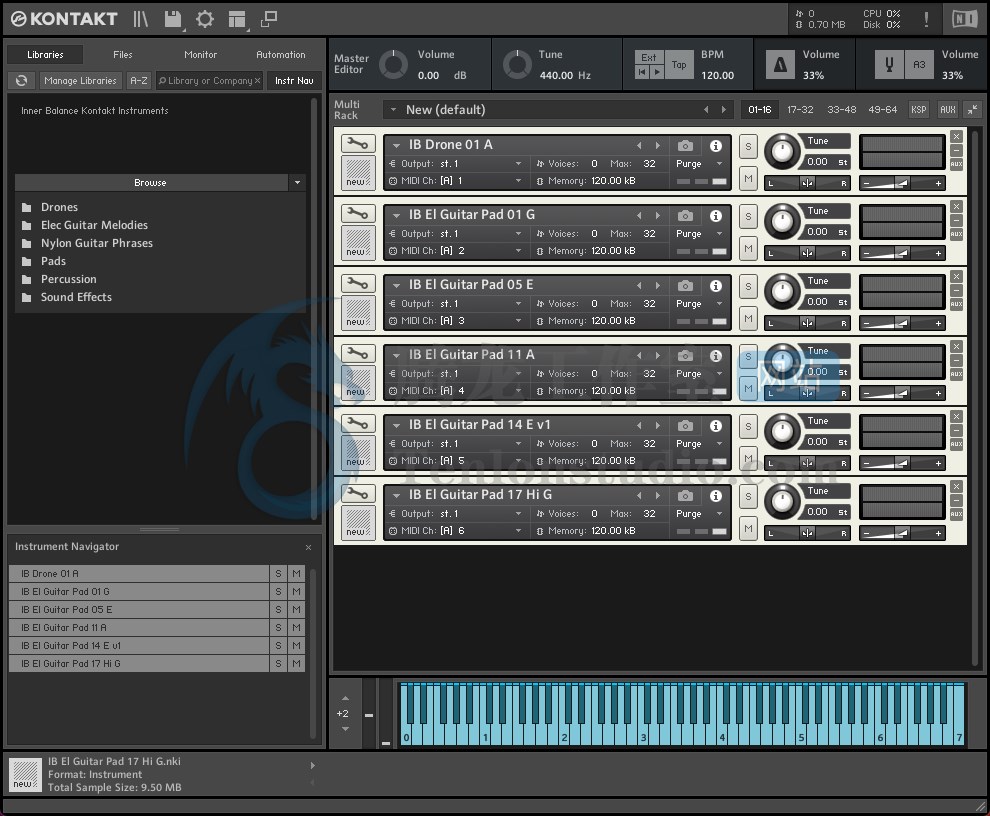Screen dimensions: 990x816
Task: Solo IB Drone 01 A in the rack
Action: (x=748, y=147)
